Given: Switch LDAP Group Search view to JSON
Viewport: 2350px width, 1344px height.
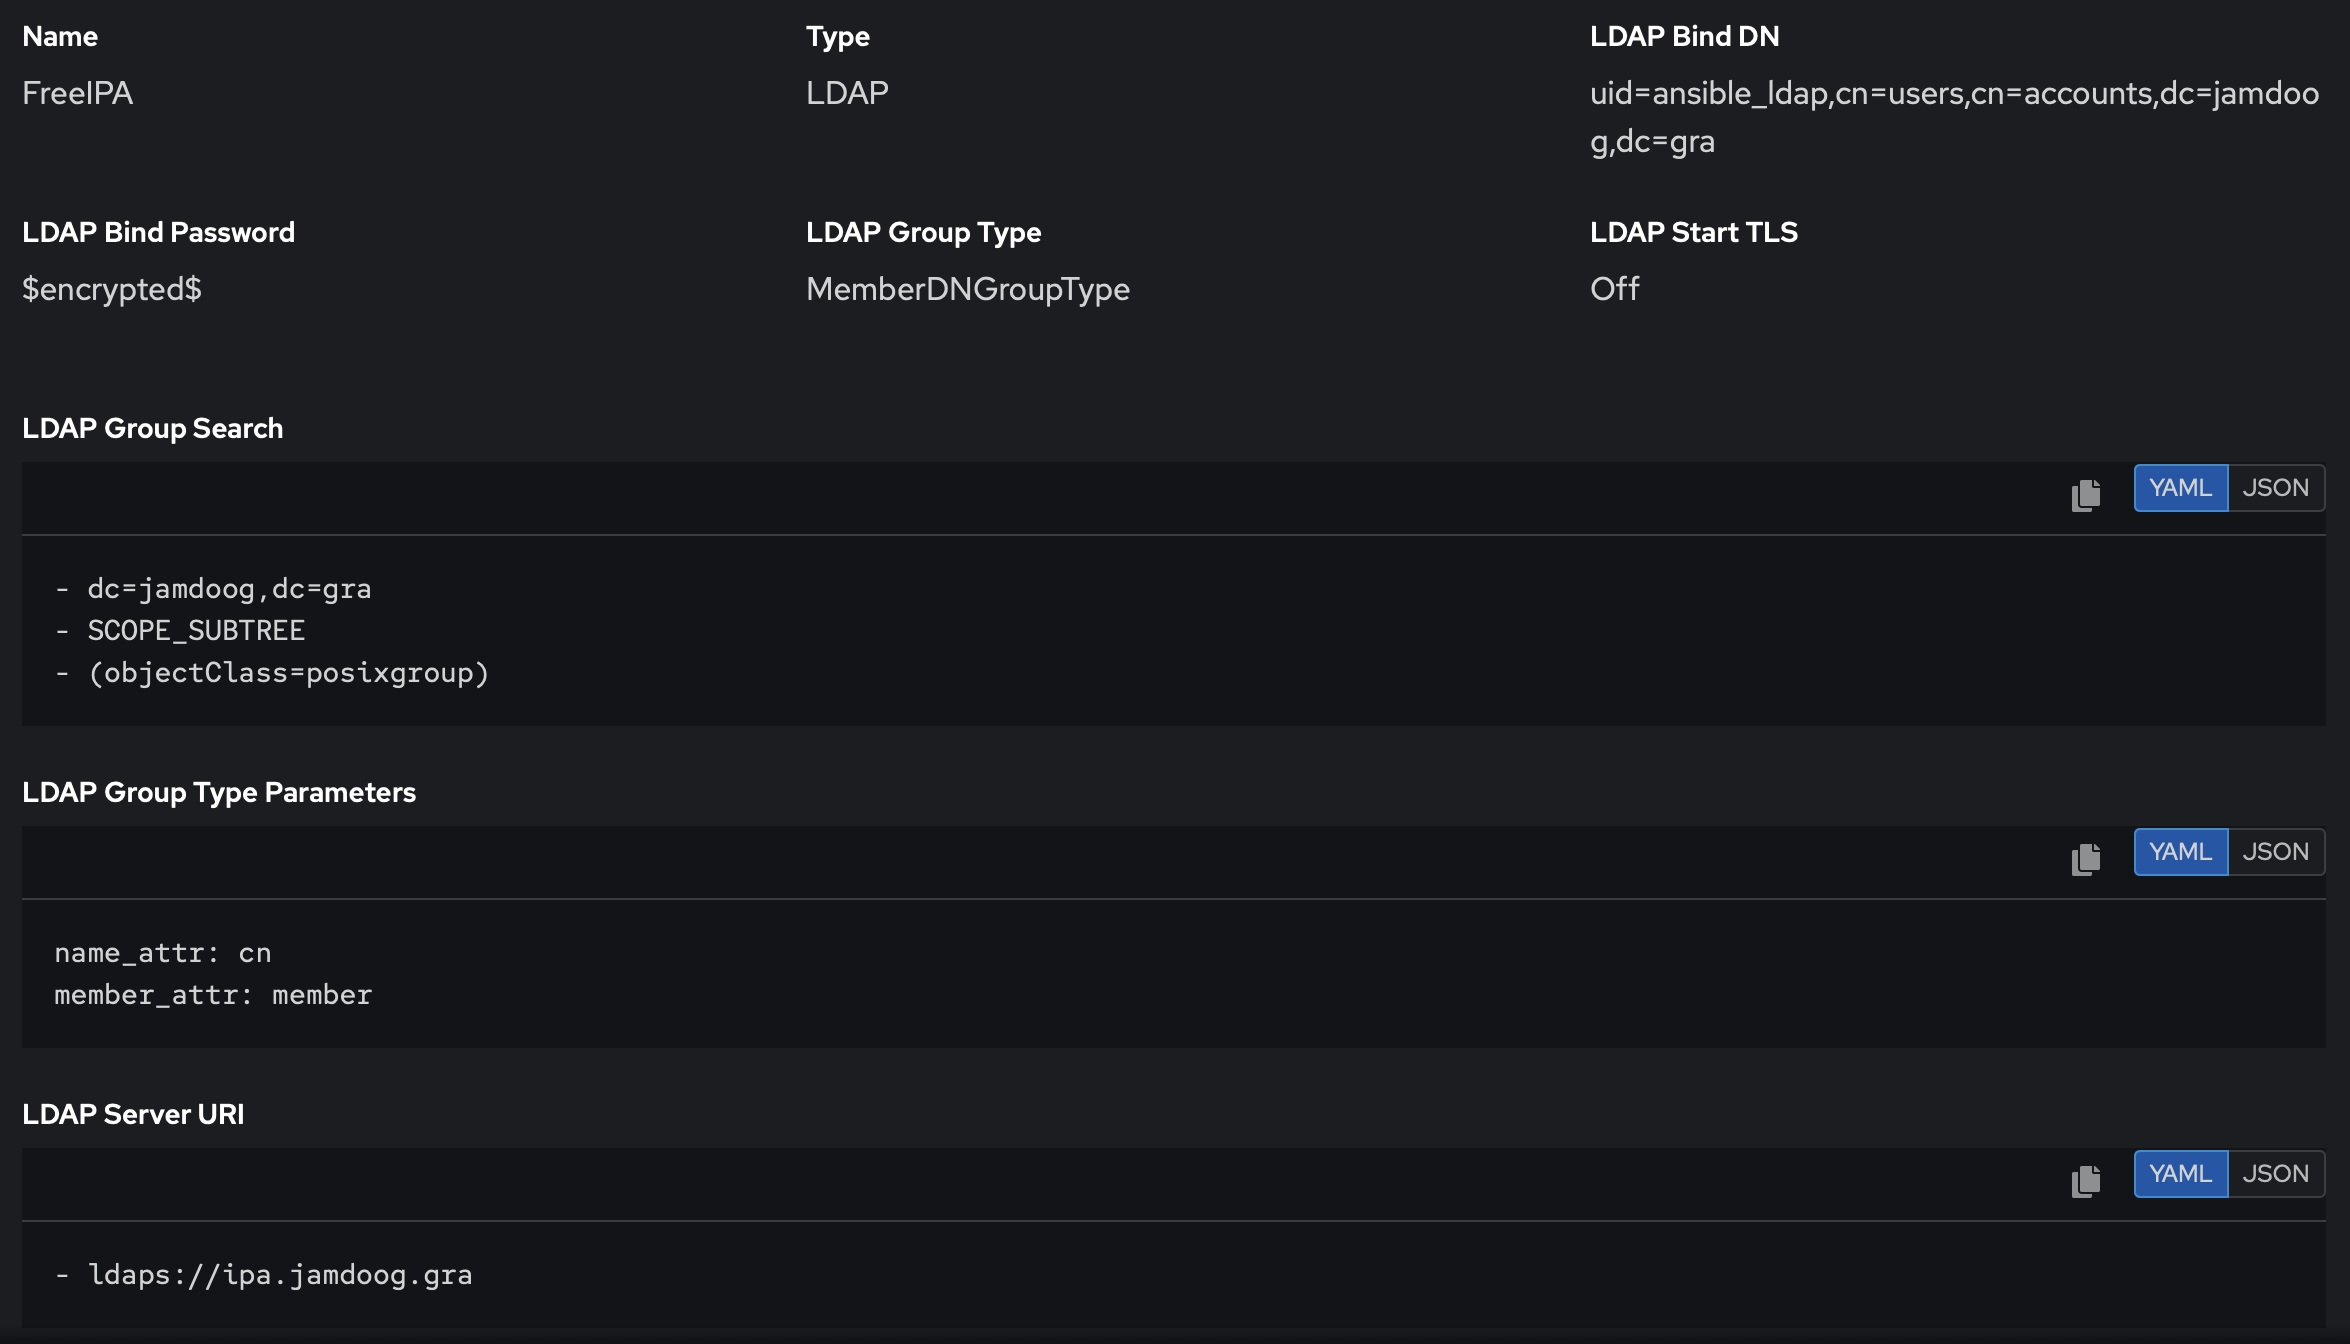Looking at the screenshot, I should click(x=2276, y=487).
